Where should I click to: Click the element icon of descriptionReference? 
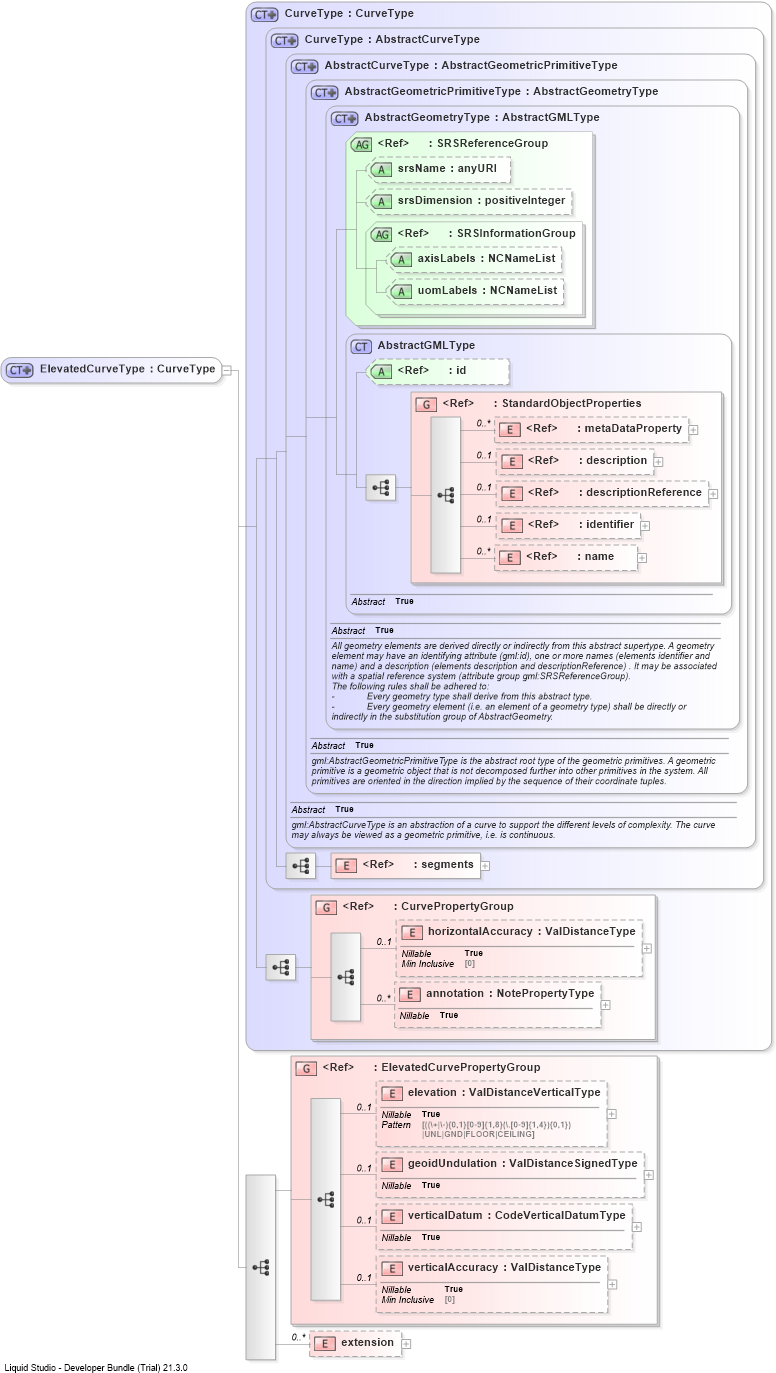pos(511,493)
